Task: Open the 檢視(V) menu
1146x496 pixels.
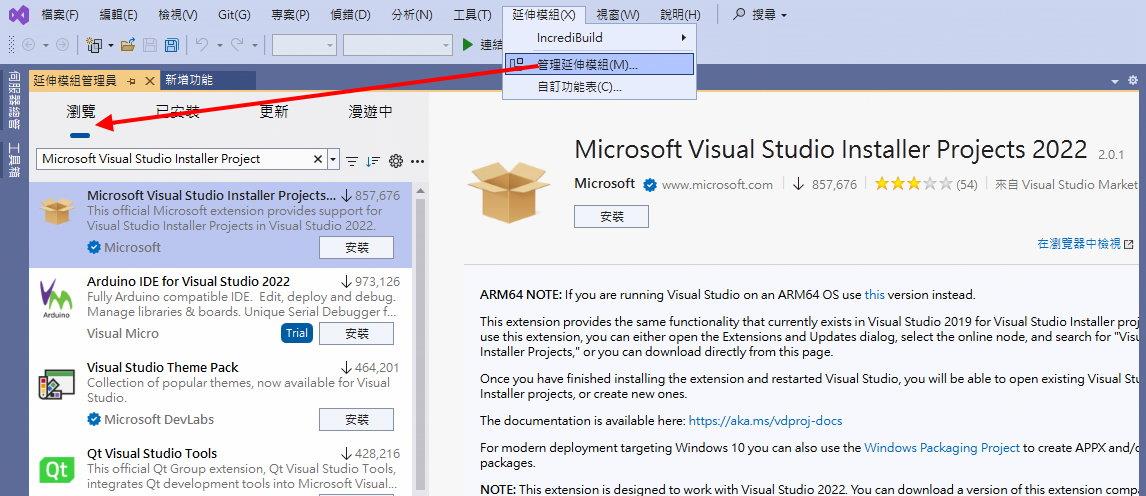Action: pyautogui.click(x=178, y=15)
